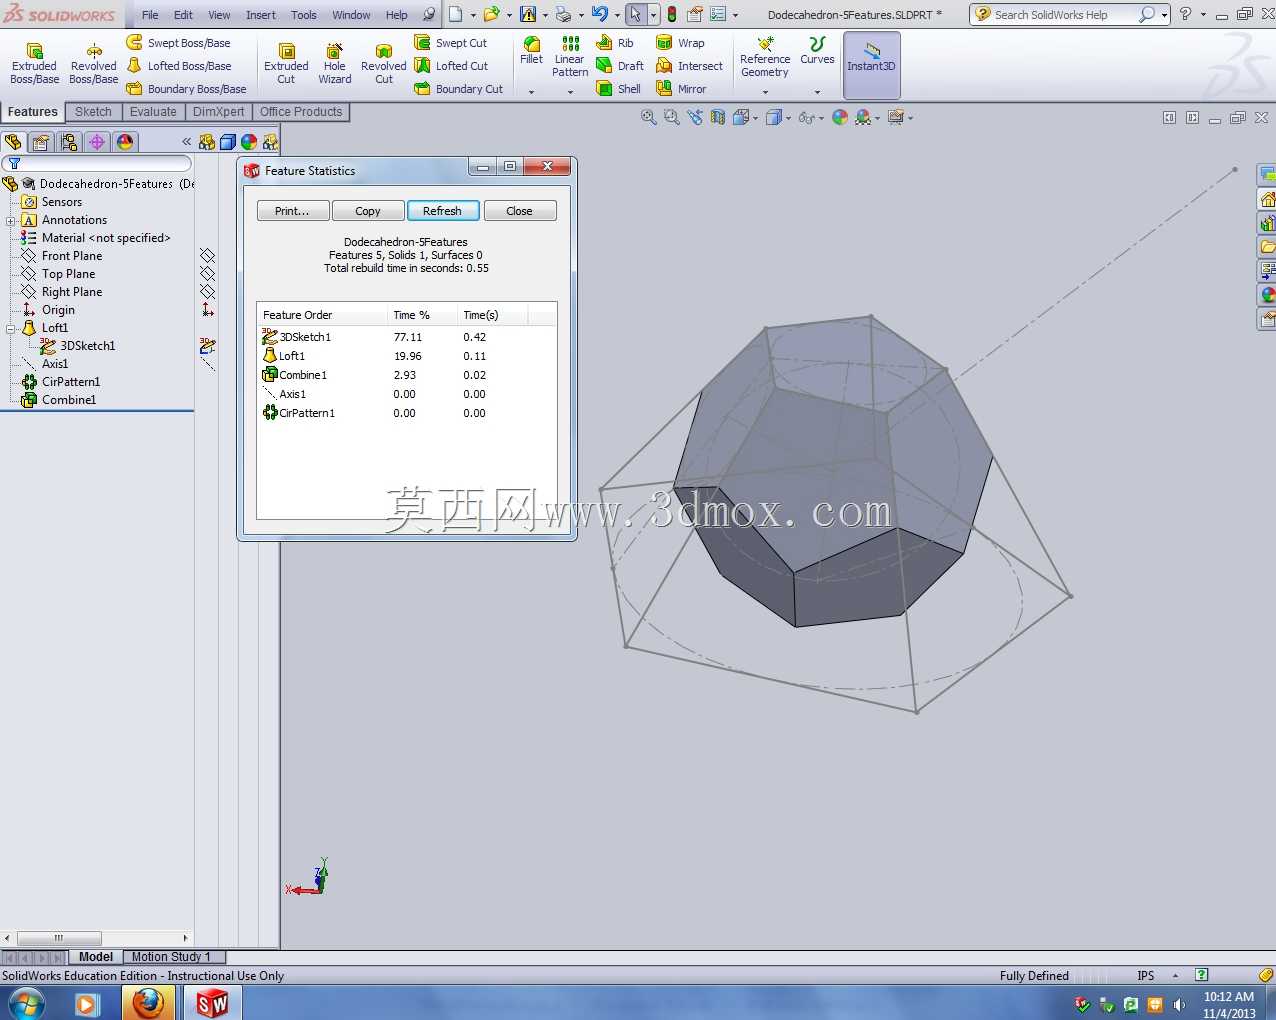
Task: Click the Zoom to Fit icon
Action: (648, 117)
